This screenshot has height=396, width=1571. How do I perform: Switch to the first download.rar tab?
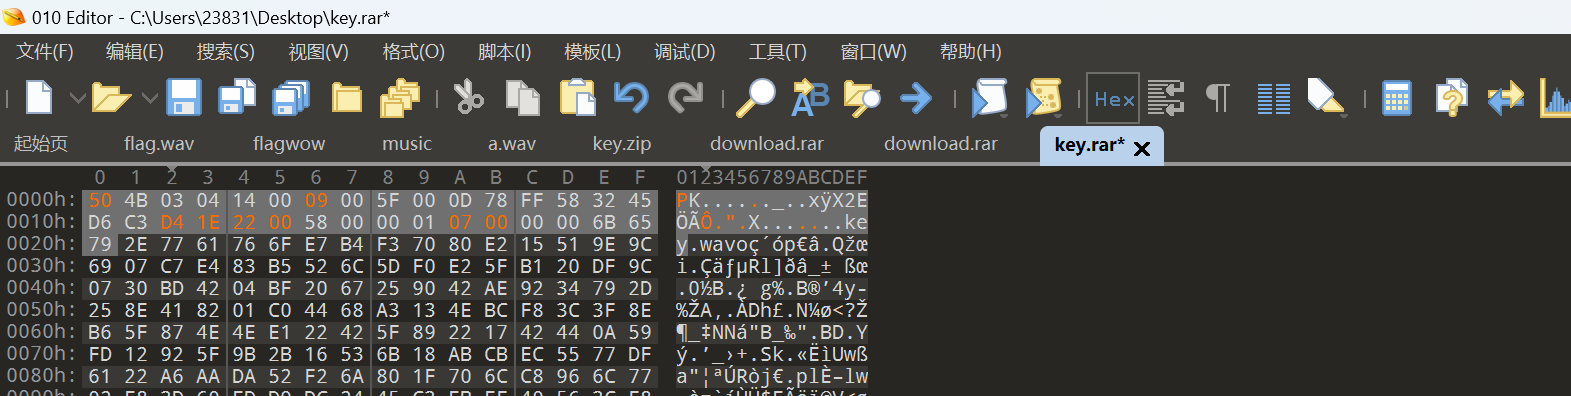(767, 144)
